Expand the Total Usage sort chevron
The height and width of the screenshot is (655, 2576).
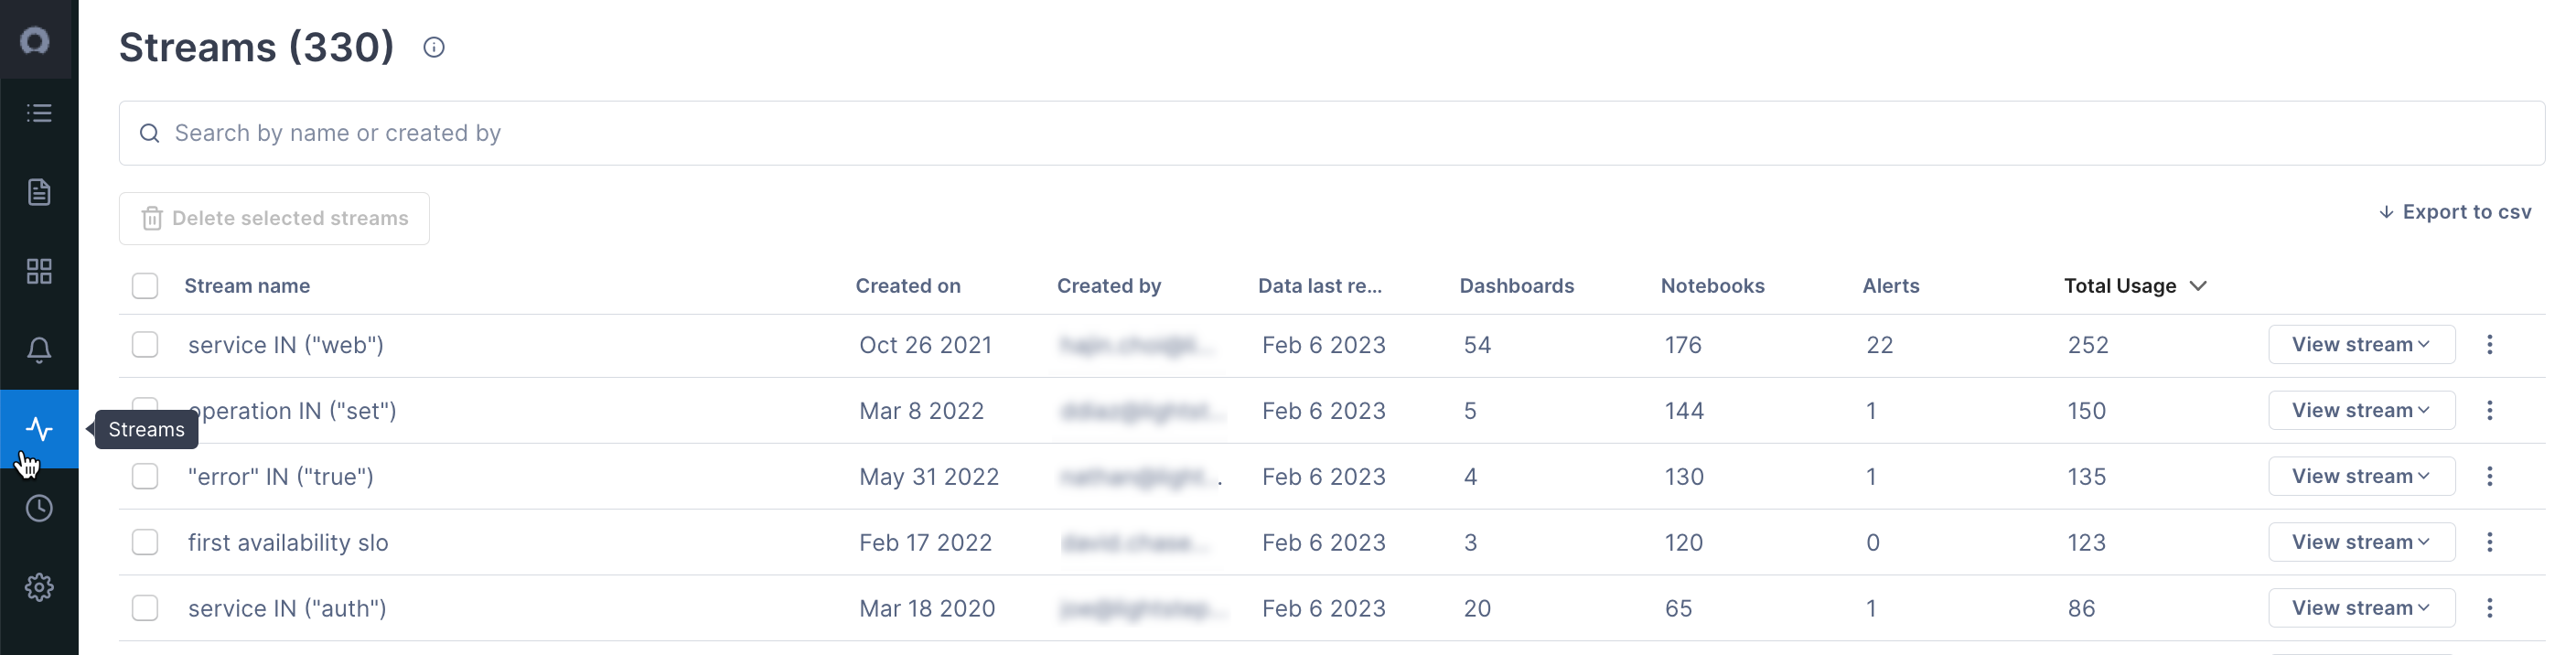click(x=2199, y=286)
